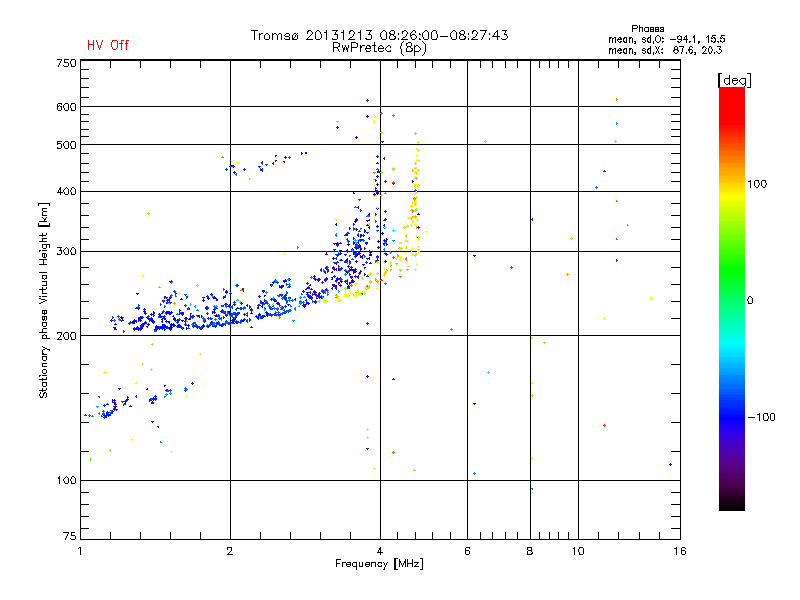
Task: Click the green zero region of the colorbar
Action: pos(732,300)
